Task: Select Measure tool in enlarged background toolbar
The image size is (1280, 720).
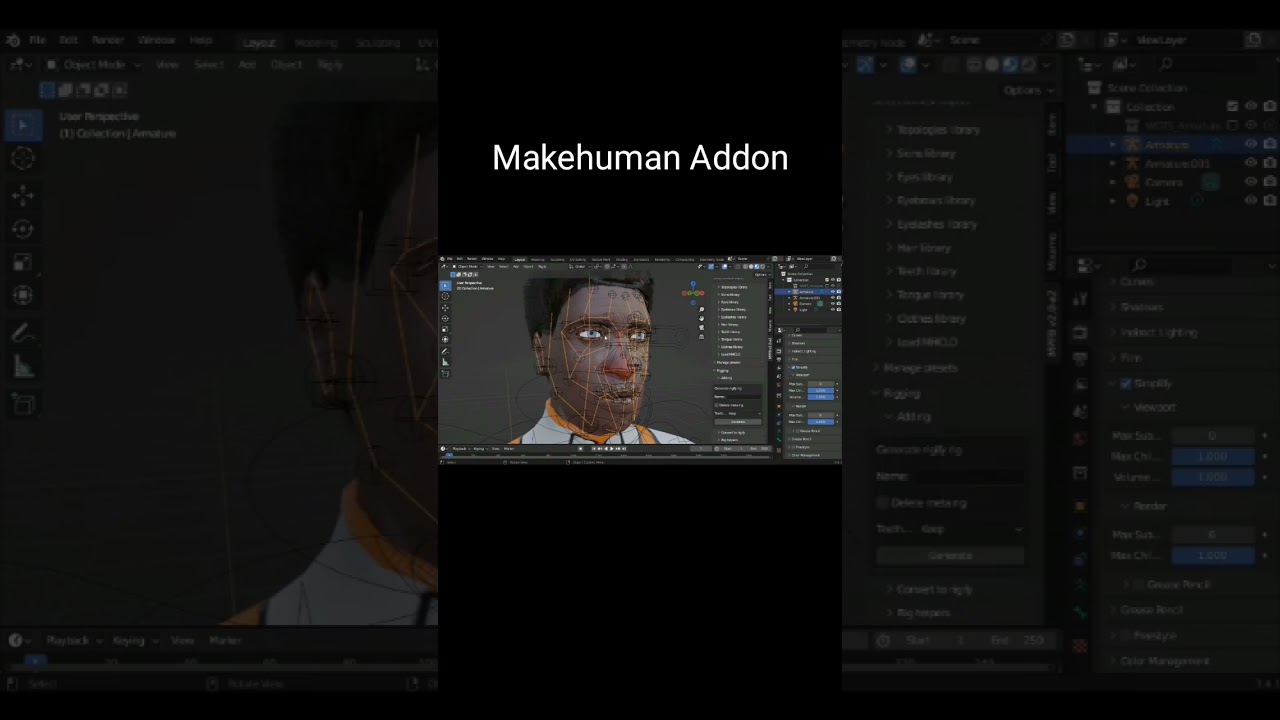Action: (x=23, y=367)
